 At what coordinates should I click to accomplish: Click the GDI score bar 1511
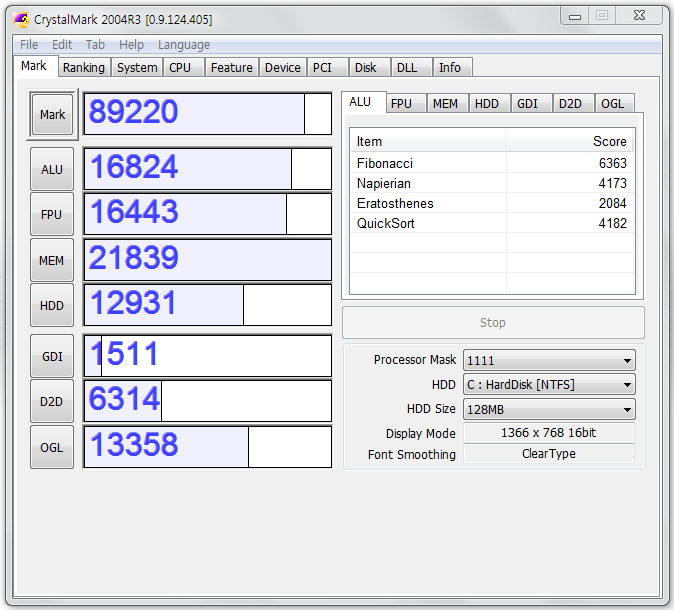208,356
